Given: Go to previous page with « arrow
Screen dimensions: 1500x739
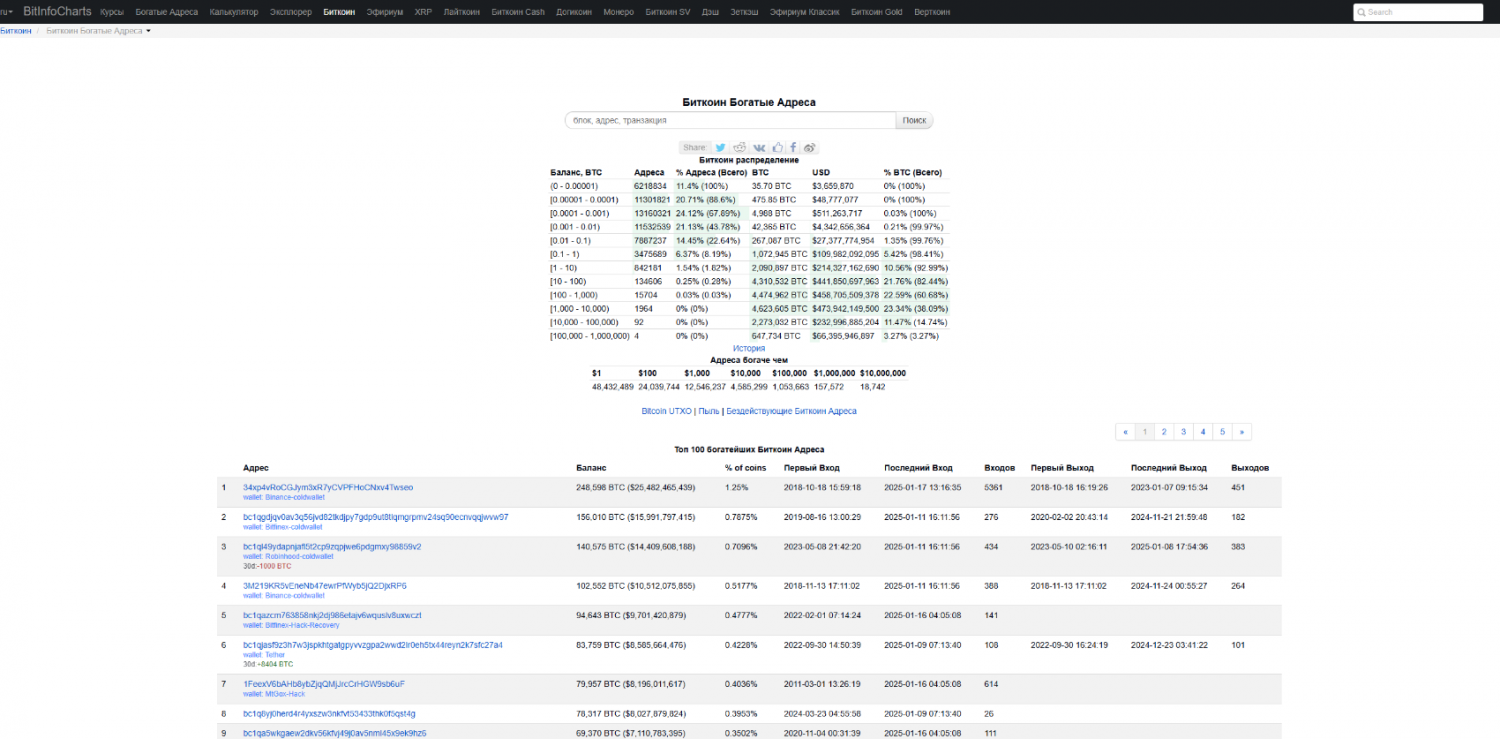Looking at the screenshot, I should (x=1126, y=432).
